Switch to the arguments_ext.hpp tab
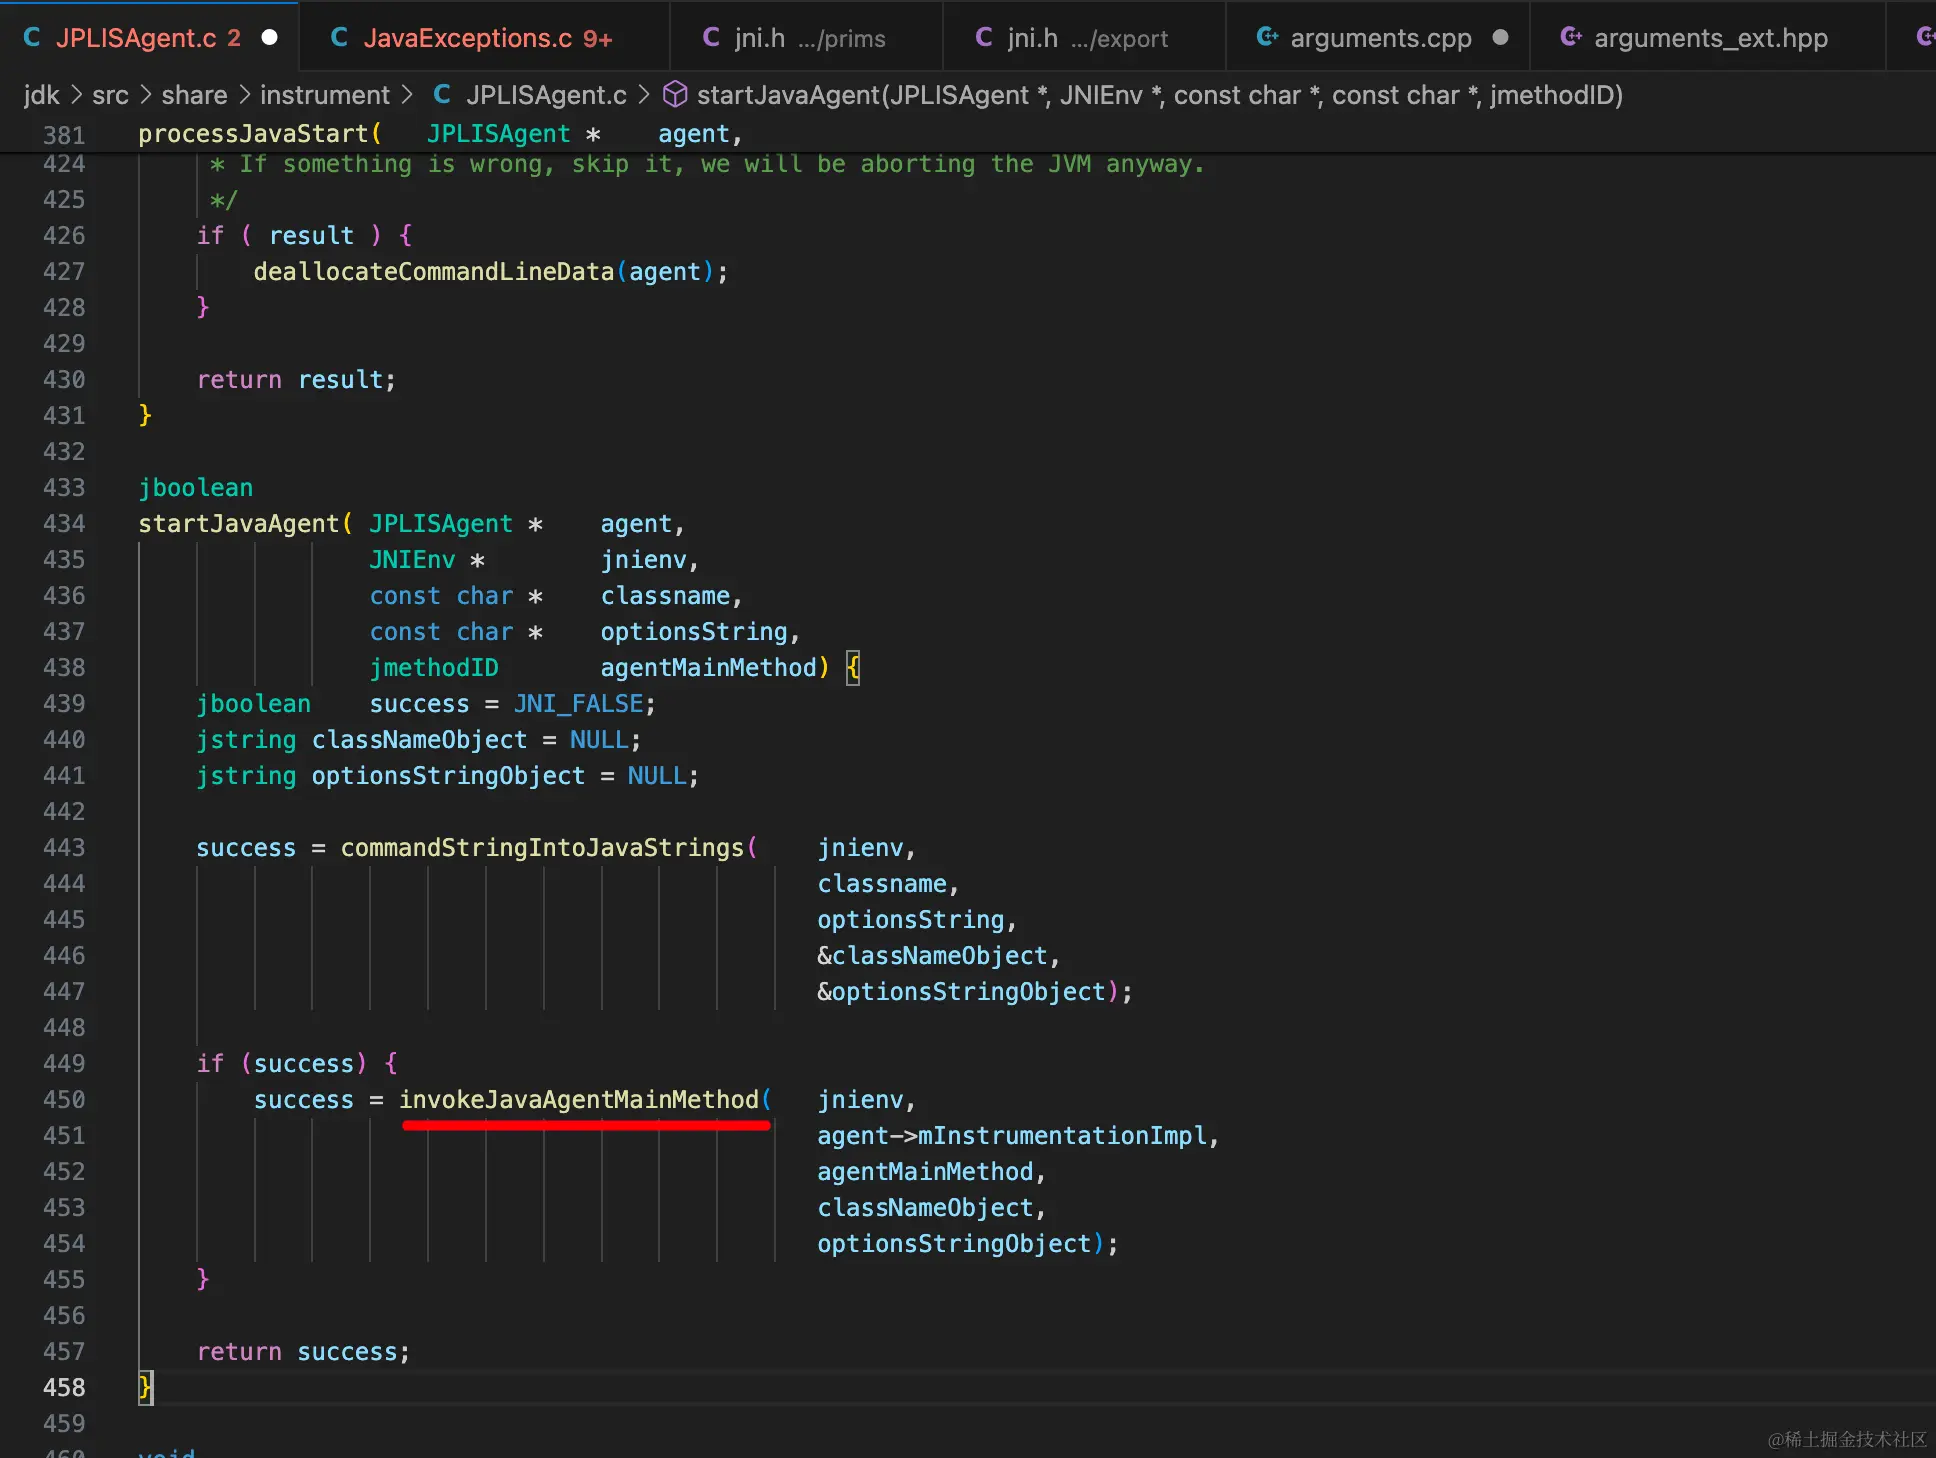Image resolution: width=1936 pixels, height=1458 pixels. point(1709,38)
